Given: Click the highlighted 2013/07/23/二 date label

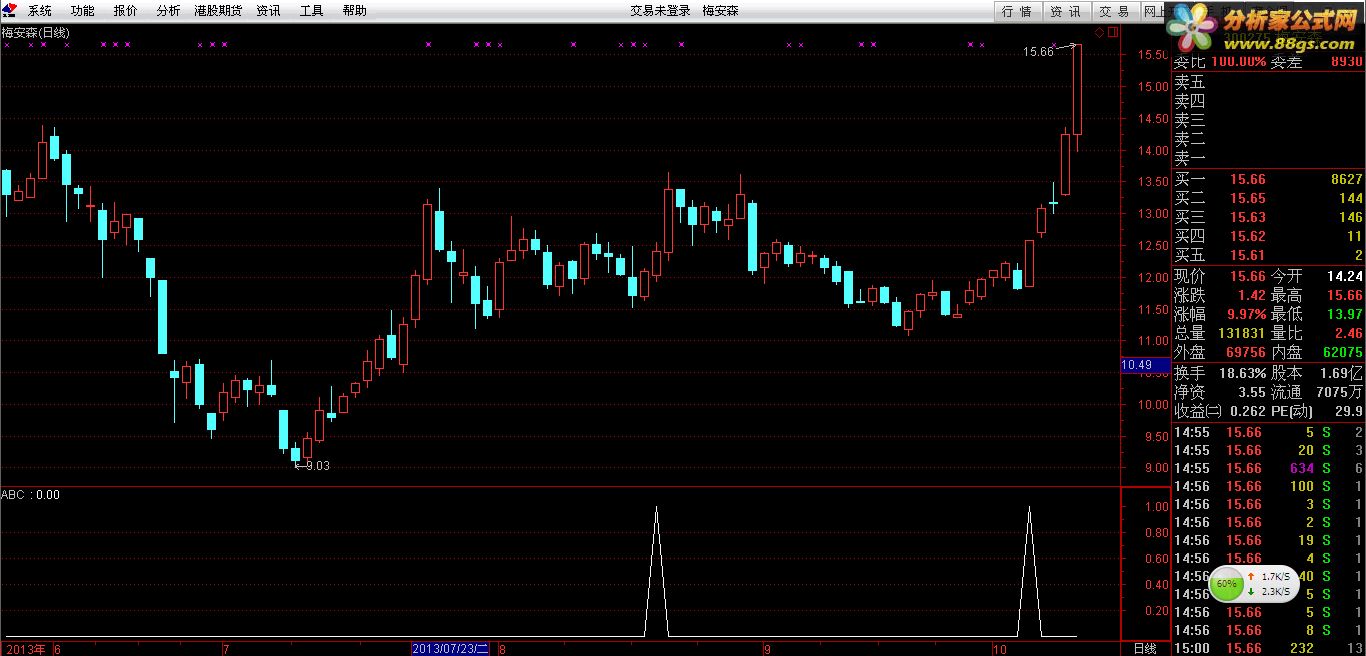Looking at the screenshot, I should click(450, 649).
